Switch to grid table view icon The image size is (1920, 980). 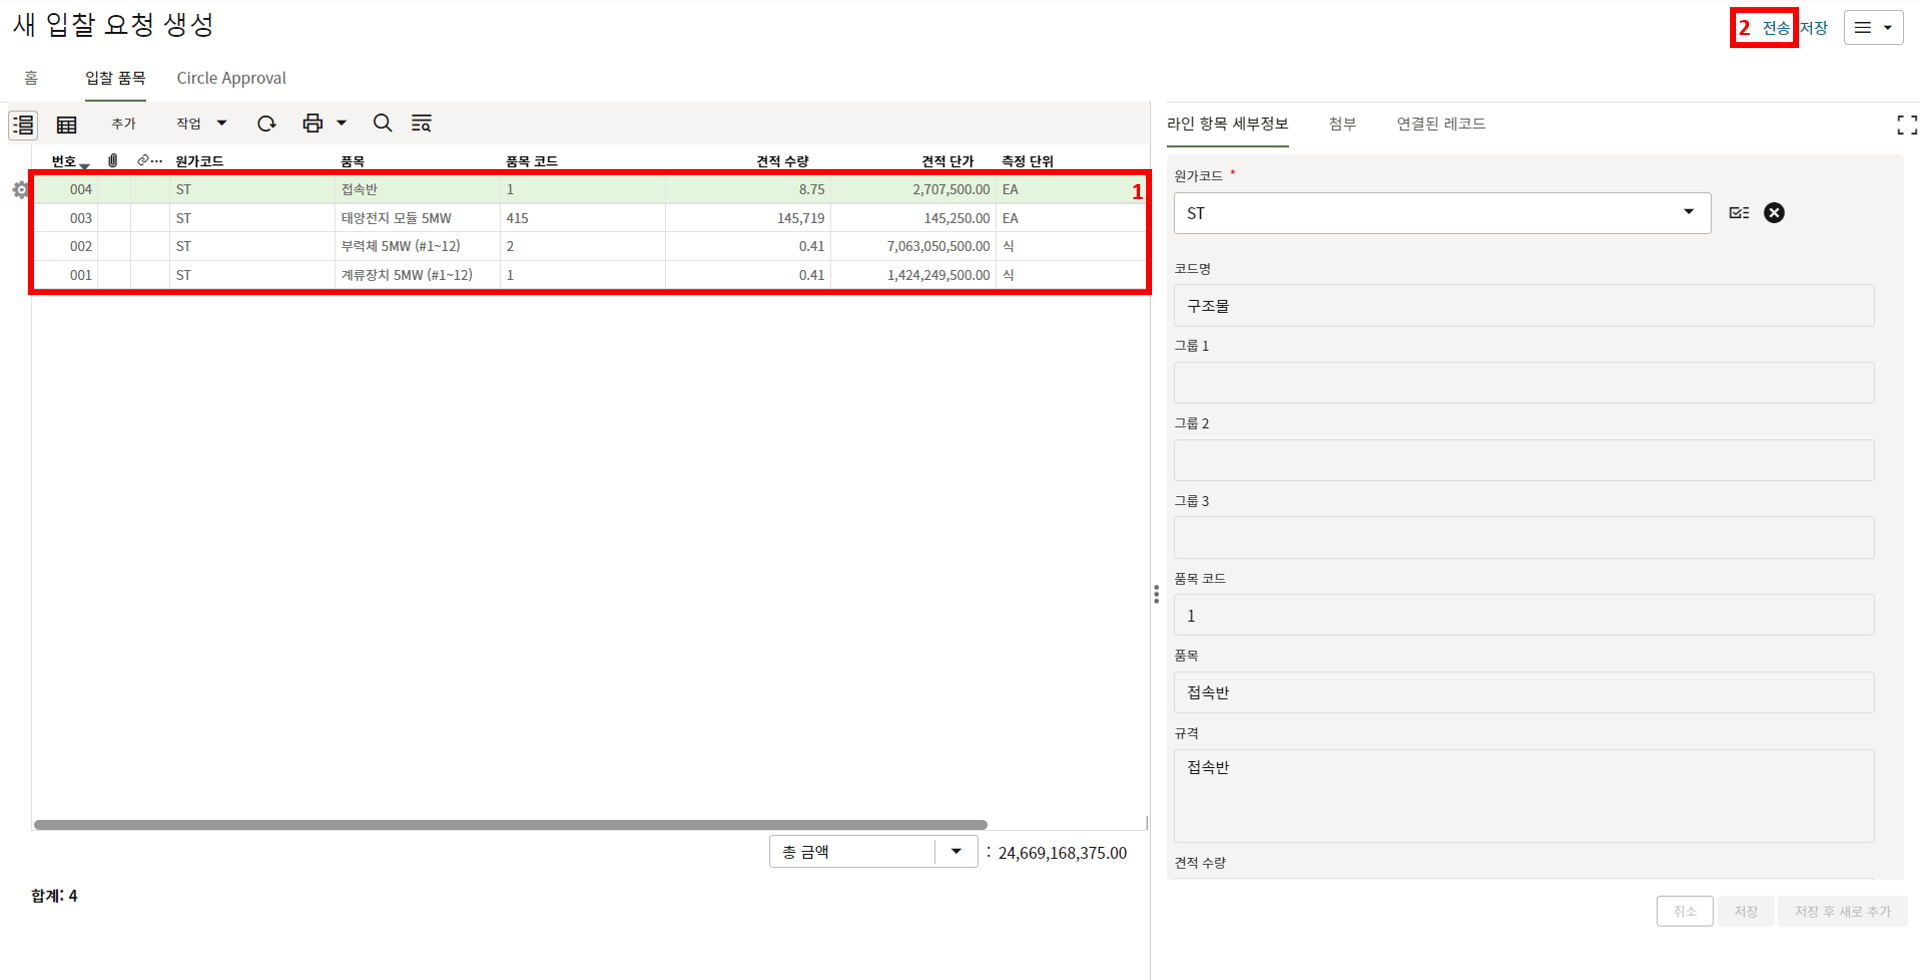(67, 124)
